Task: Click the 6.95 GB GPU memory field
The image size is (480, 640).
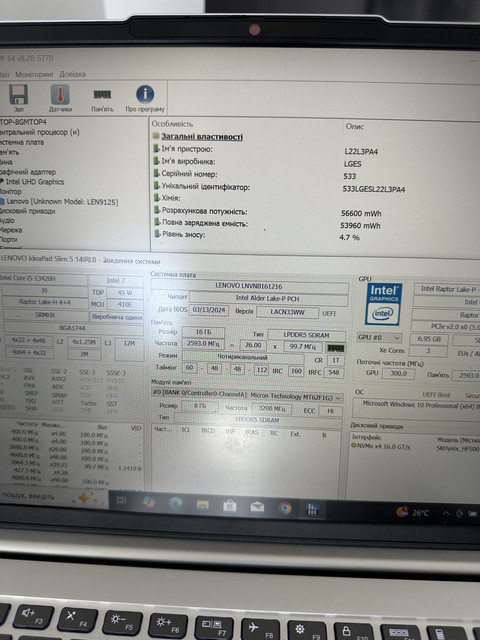Action: [x=429, y=339]
